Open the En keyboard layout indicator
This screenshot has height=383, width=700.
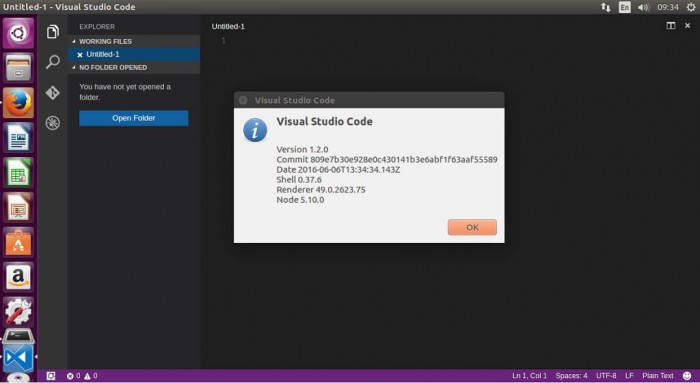pos(625,7)
